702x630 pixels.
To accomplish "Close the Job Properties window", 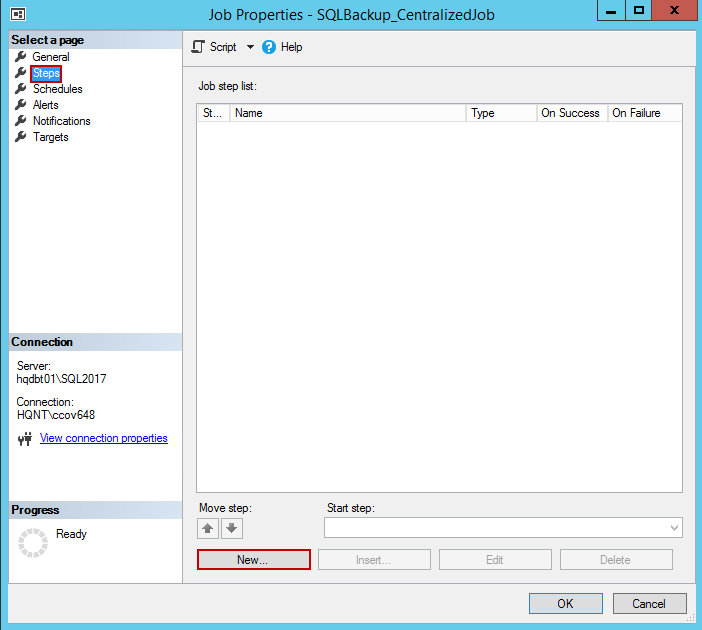I will coord(674,11).
